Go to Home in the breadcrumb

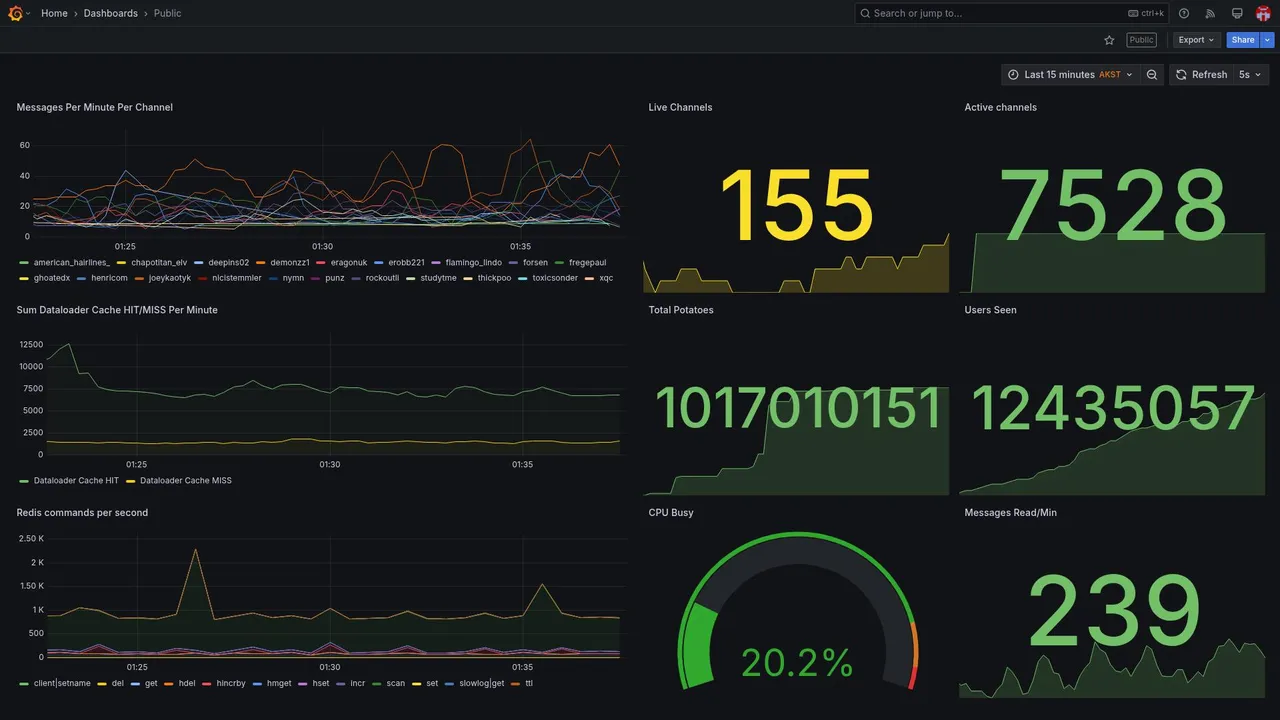tap(54, 13)
